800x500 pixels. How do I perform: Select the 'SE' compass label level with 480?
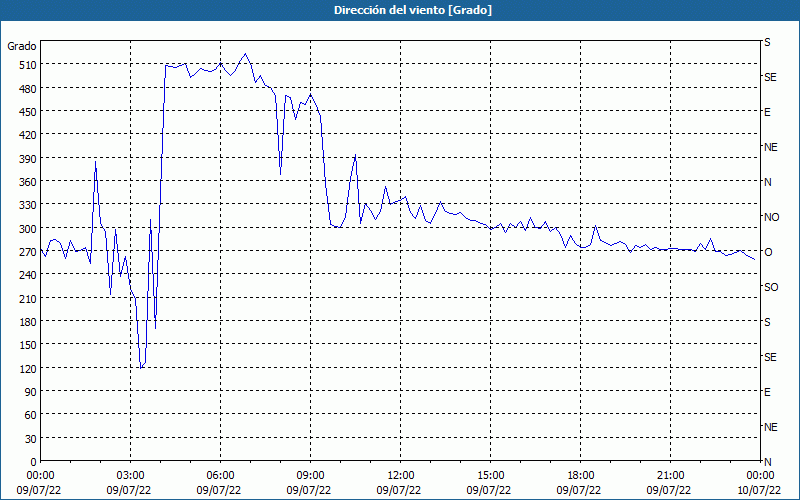click(770, 77)
